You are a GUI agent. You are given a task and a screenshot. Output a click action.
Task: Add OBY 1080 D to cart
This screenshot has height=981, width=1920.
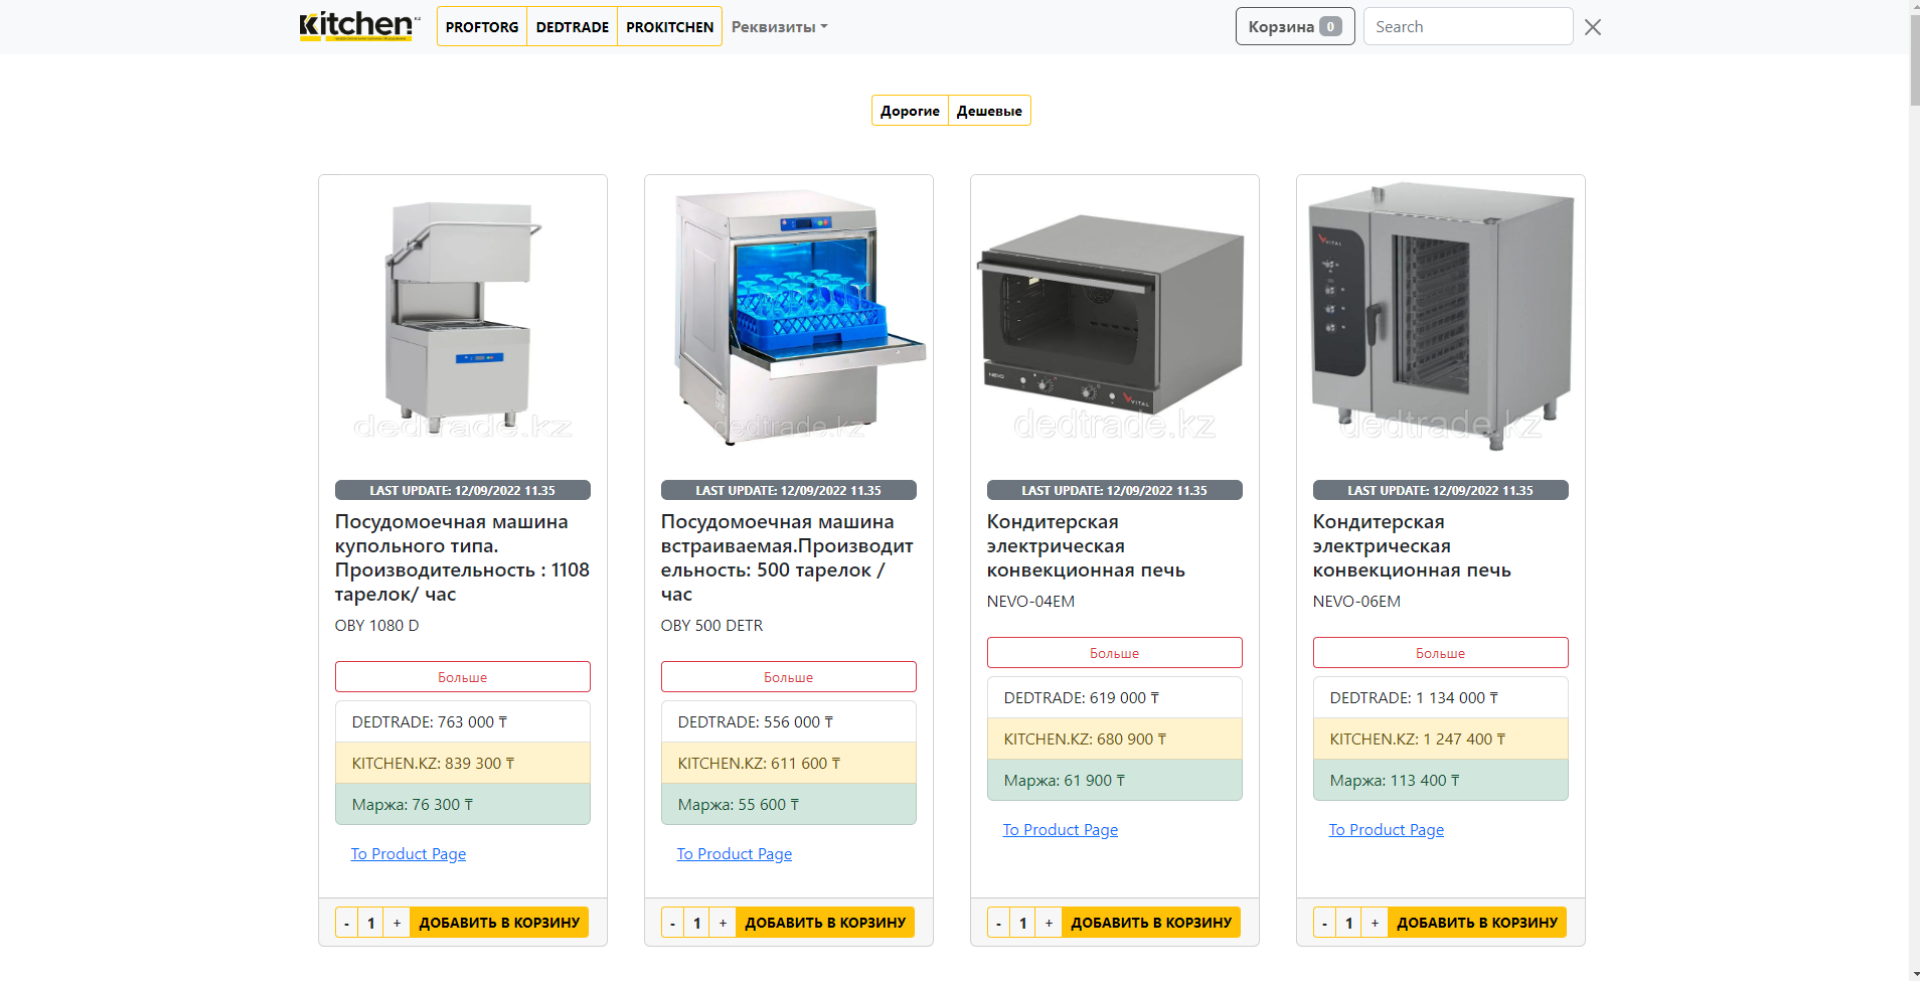(499, 923)
